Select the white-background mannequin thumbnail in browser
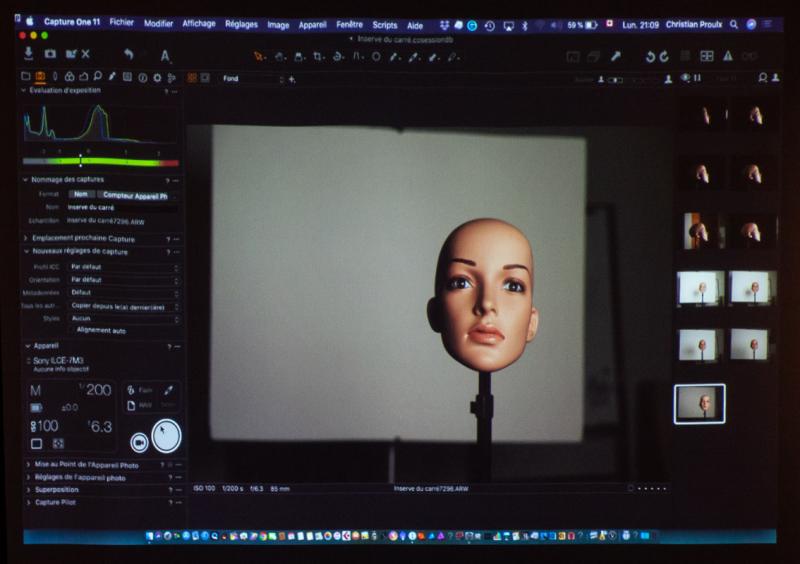800x564 pixels. (x=699, y=288)
